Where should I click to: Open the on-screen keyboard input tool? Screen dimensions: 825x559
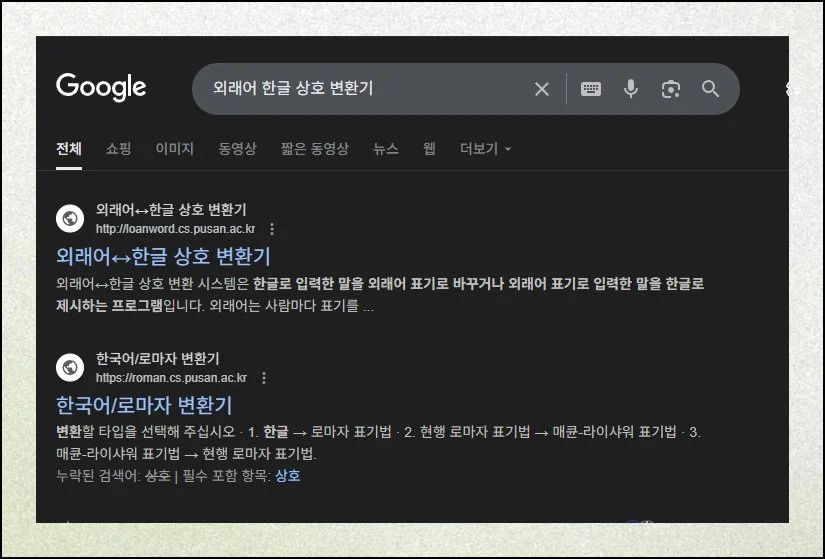click(x=591, y=89)
